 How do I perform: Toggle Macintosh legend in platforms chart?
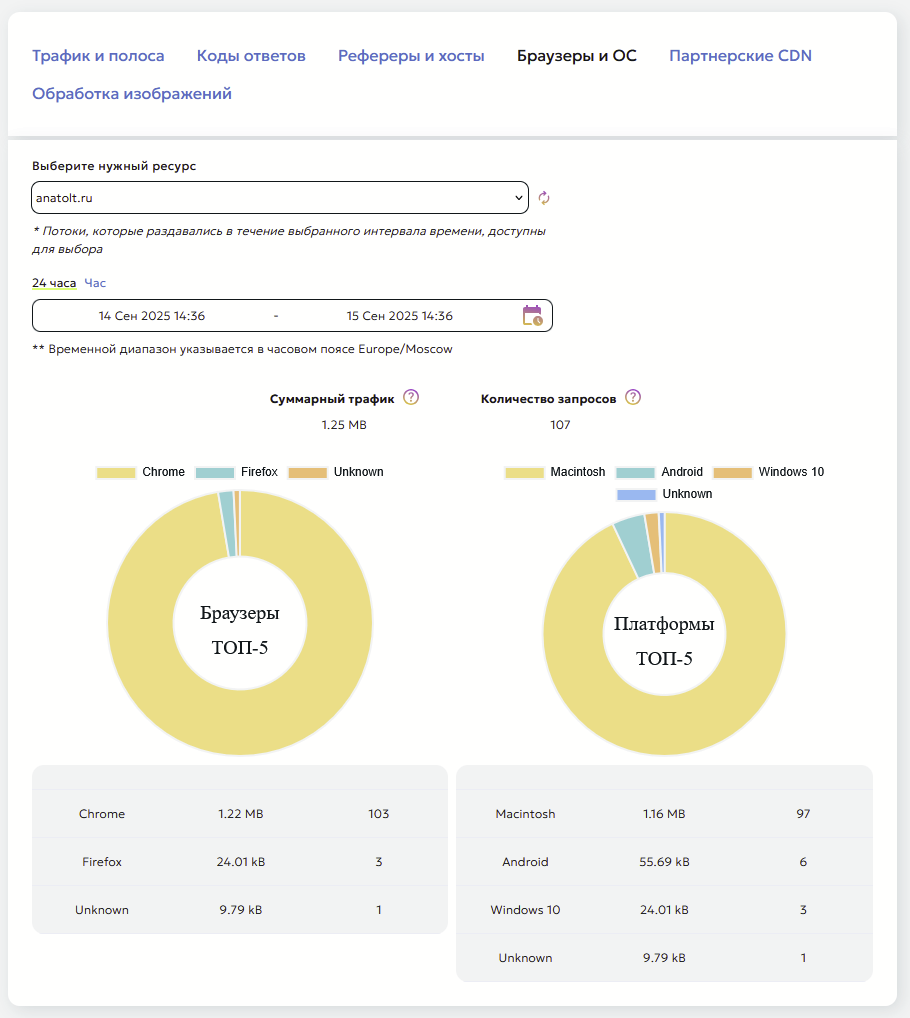pyautogui.click(x=556, y=472)
